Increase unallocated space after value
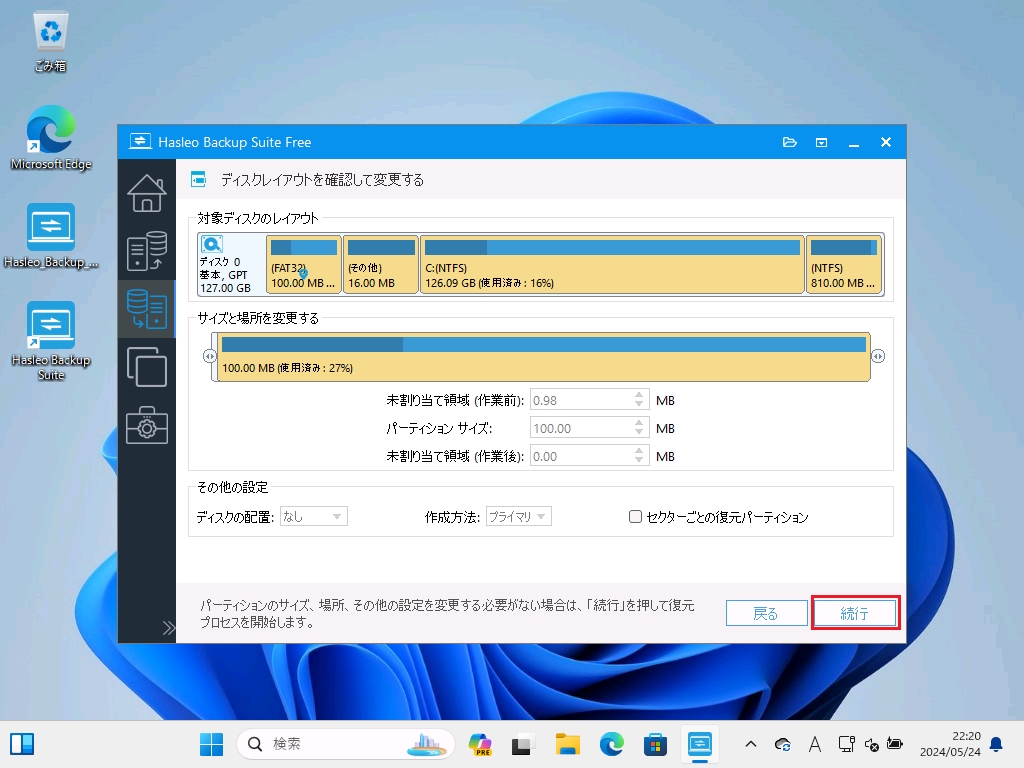The width and height of the screenshot is (1024, 768). click(639, 451)
